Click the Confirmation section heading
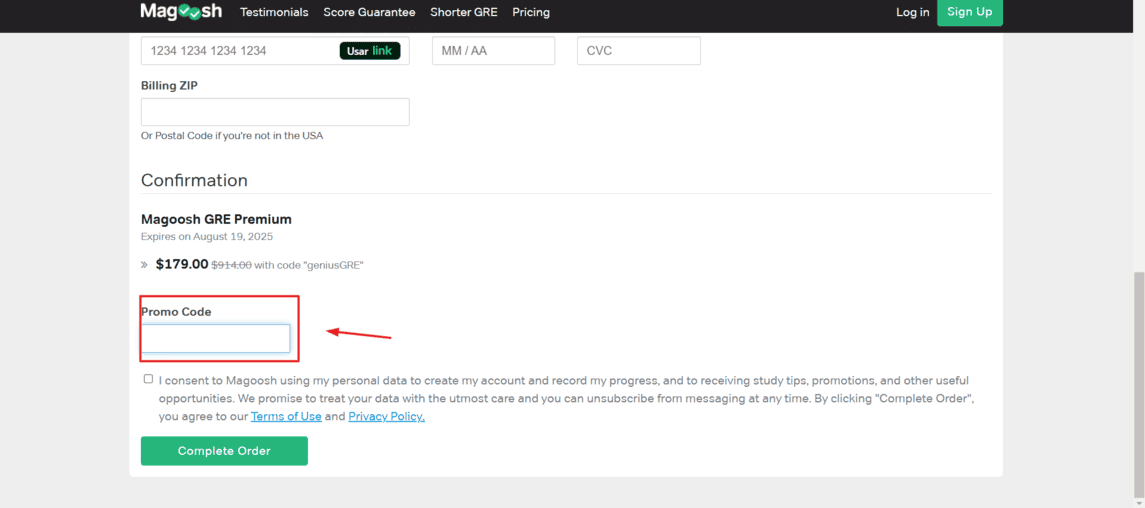 click(194, 180)
